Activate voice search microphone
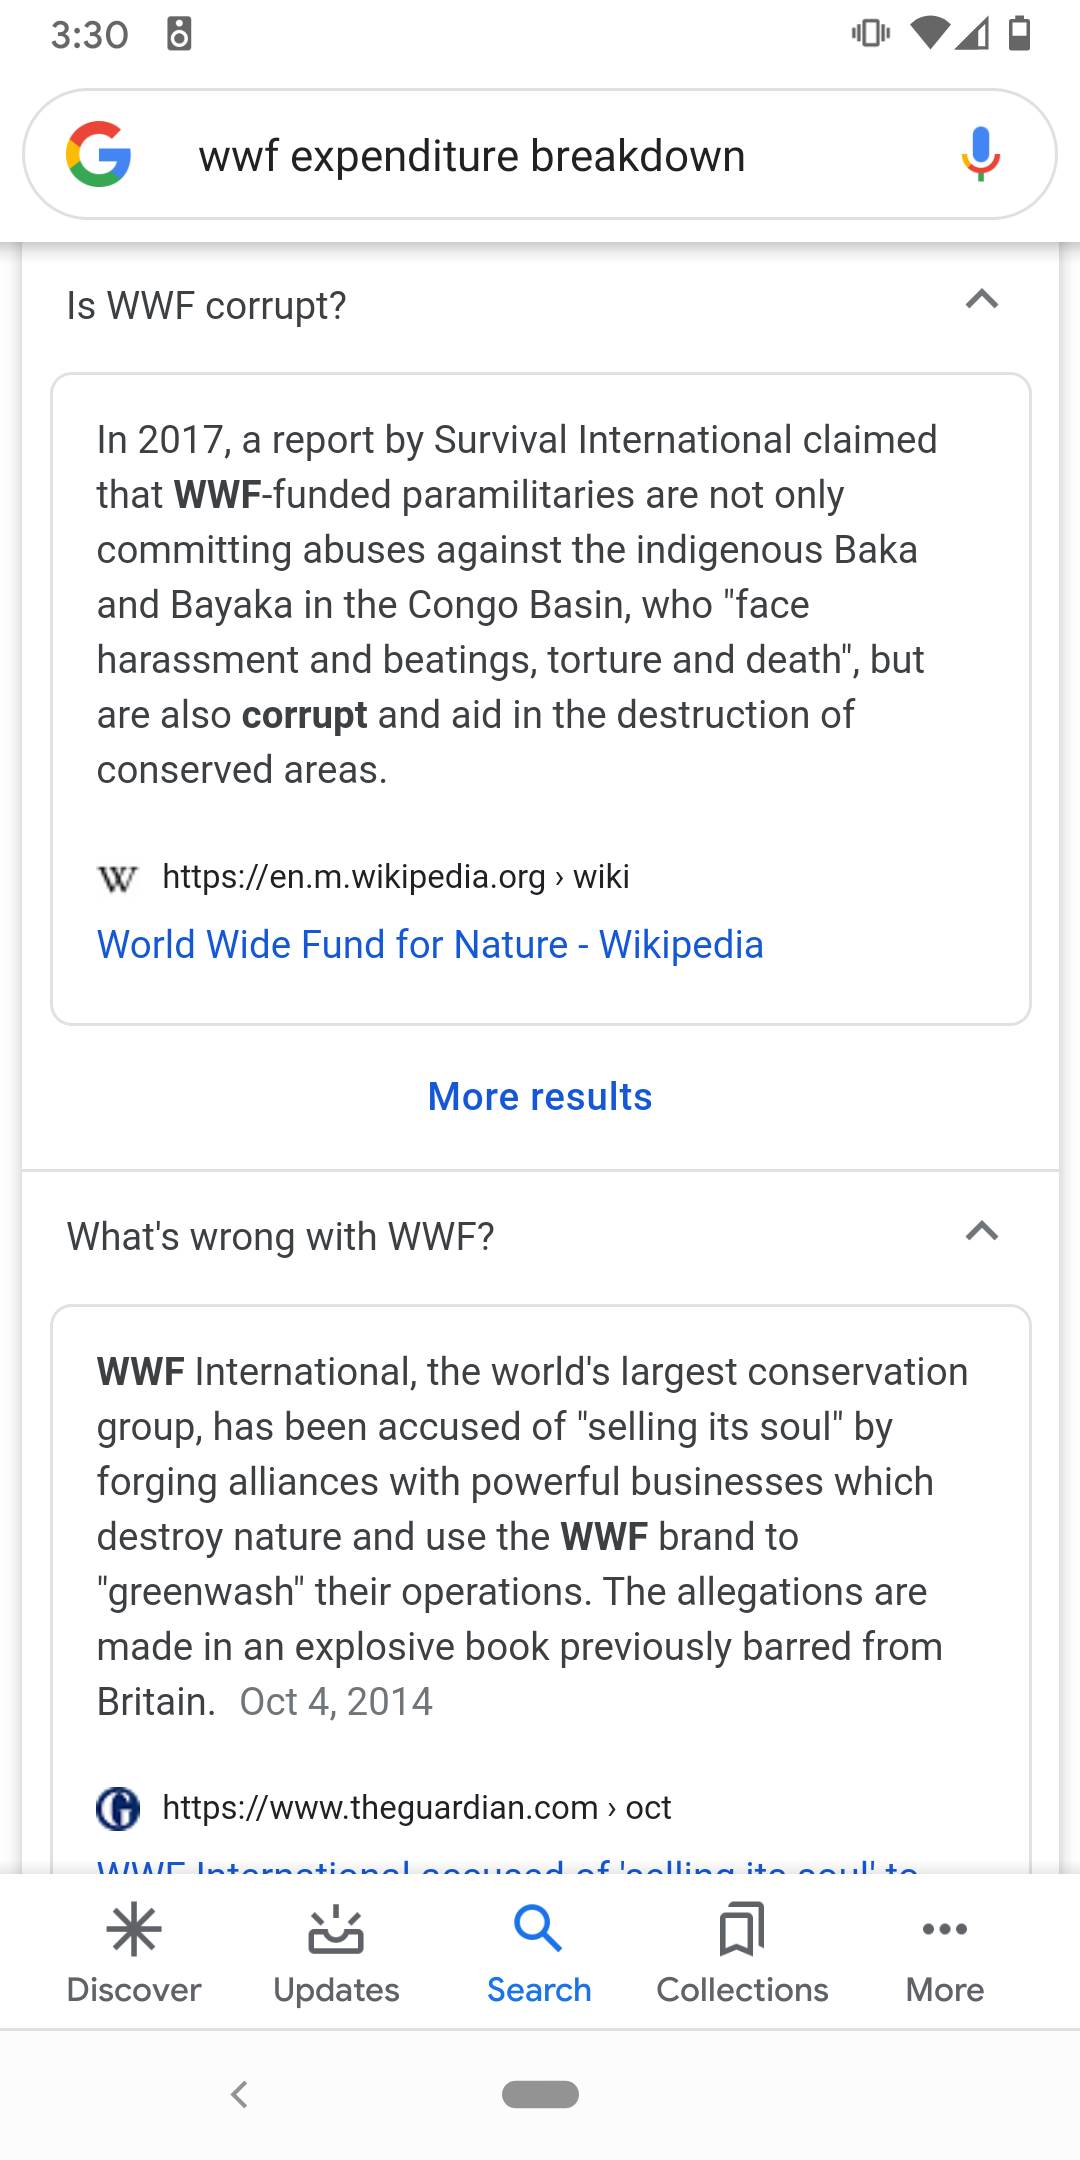This screenshot has width=1080, height=2160. point(980,155)
